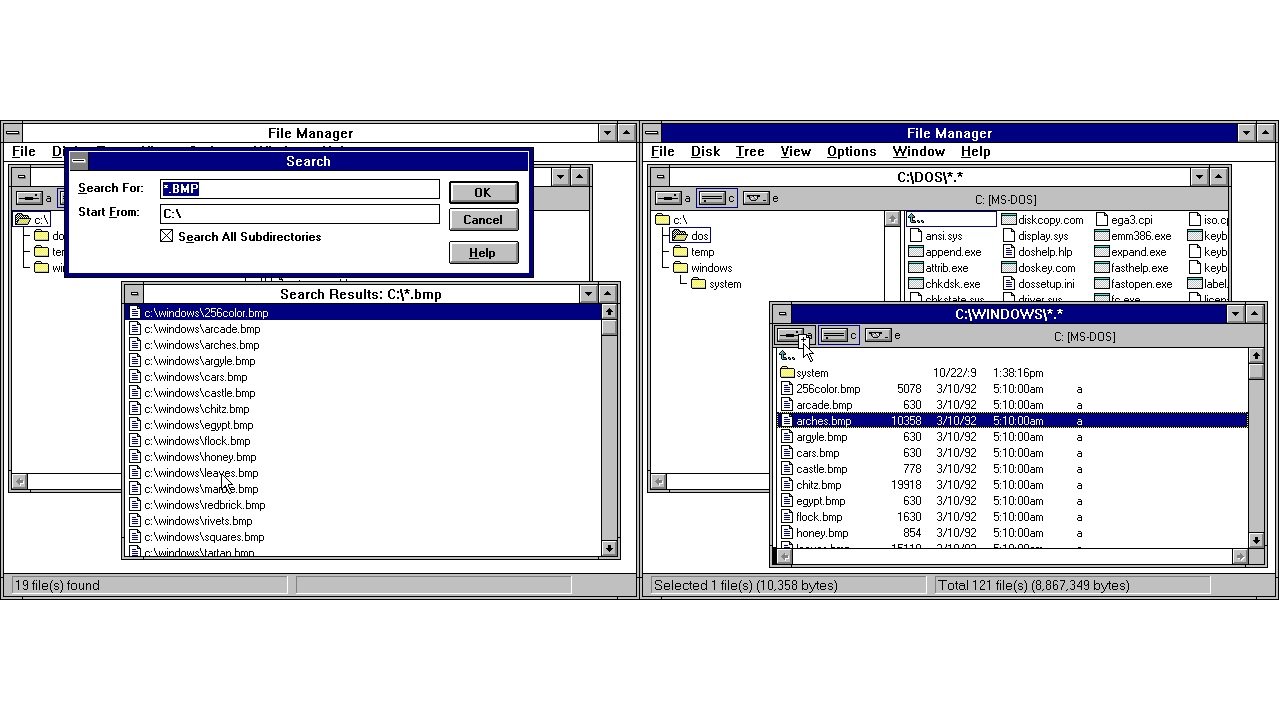Open the Help menu in right File Manager
The width and height of the screenshot is (1280, 720).
point(976,152)
